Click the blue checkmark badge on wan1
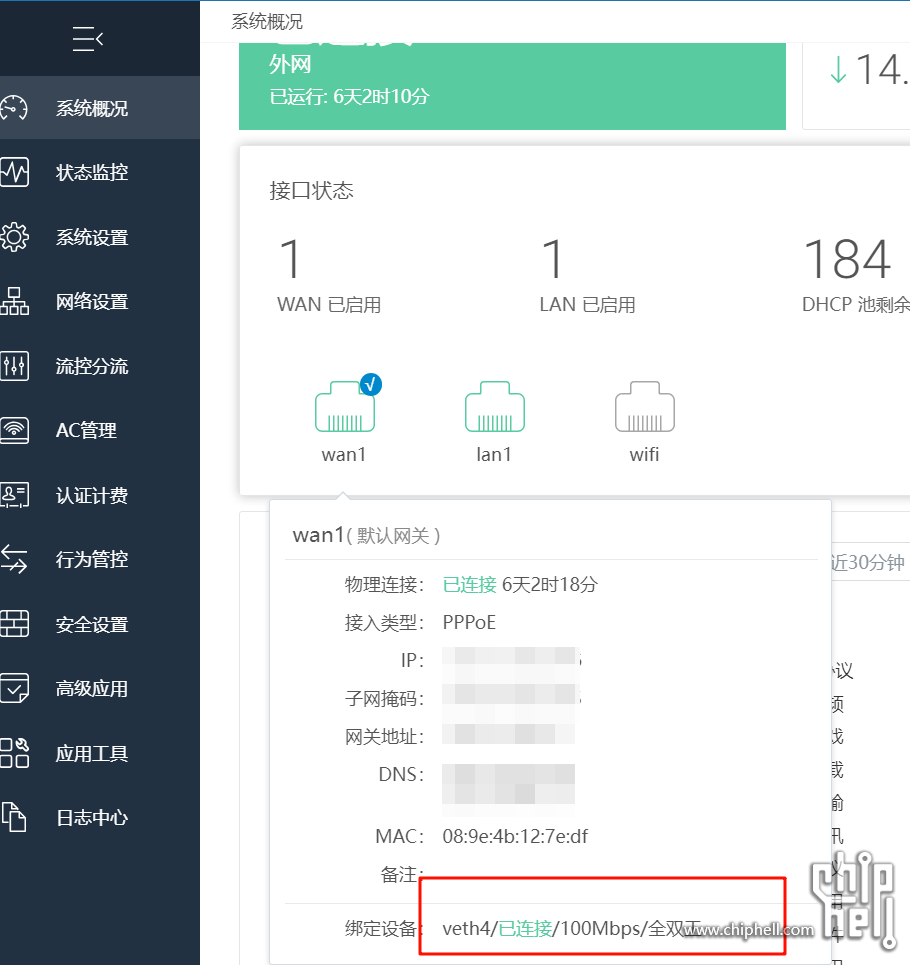 [x=370, y=385]
